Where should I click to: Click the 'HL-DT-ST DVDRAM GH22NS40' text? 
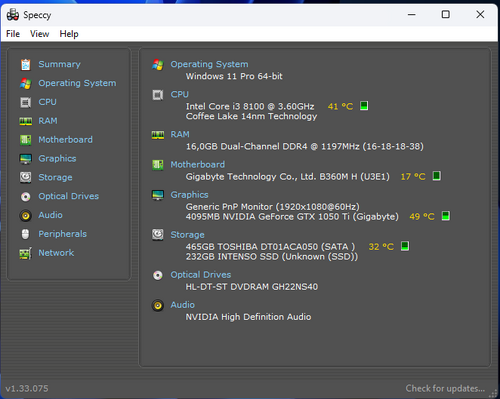click(x=252, y=287)
